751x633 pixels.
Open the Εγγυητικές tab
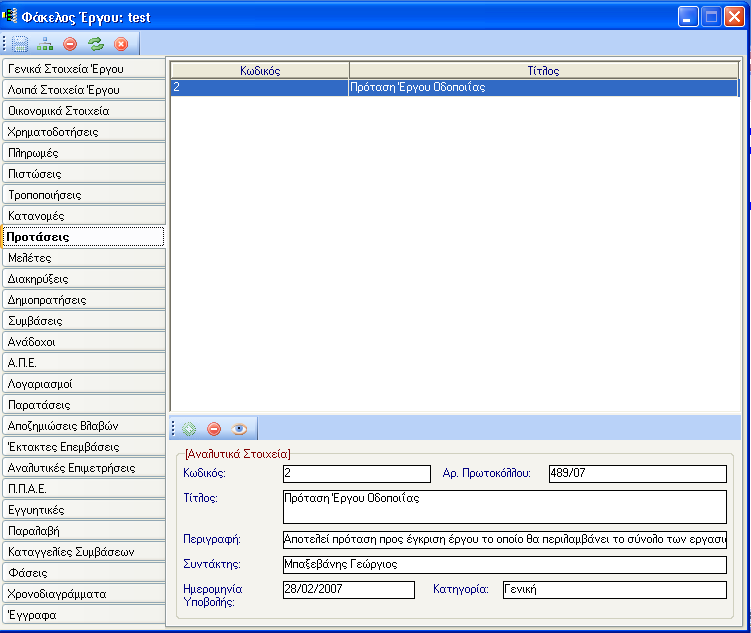pyautogui.click(x=84, y=509)
